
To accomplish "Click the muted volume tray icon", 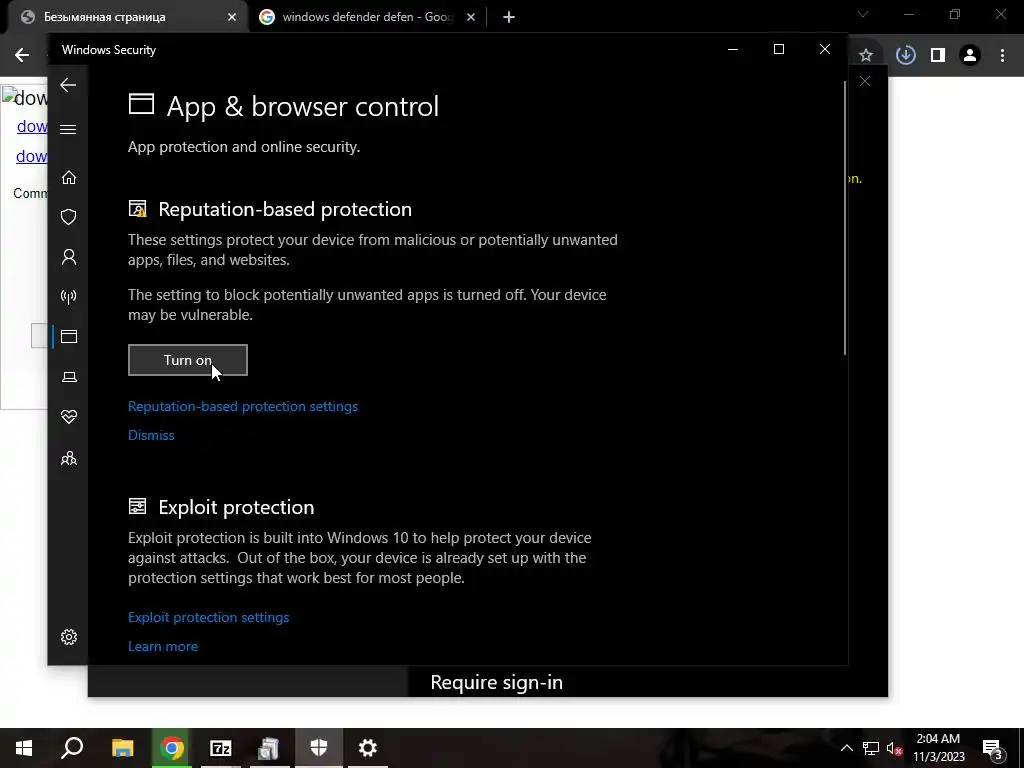I will pyautogui.click(x=894, y=748).
